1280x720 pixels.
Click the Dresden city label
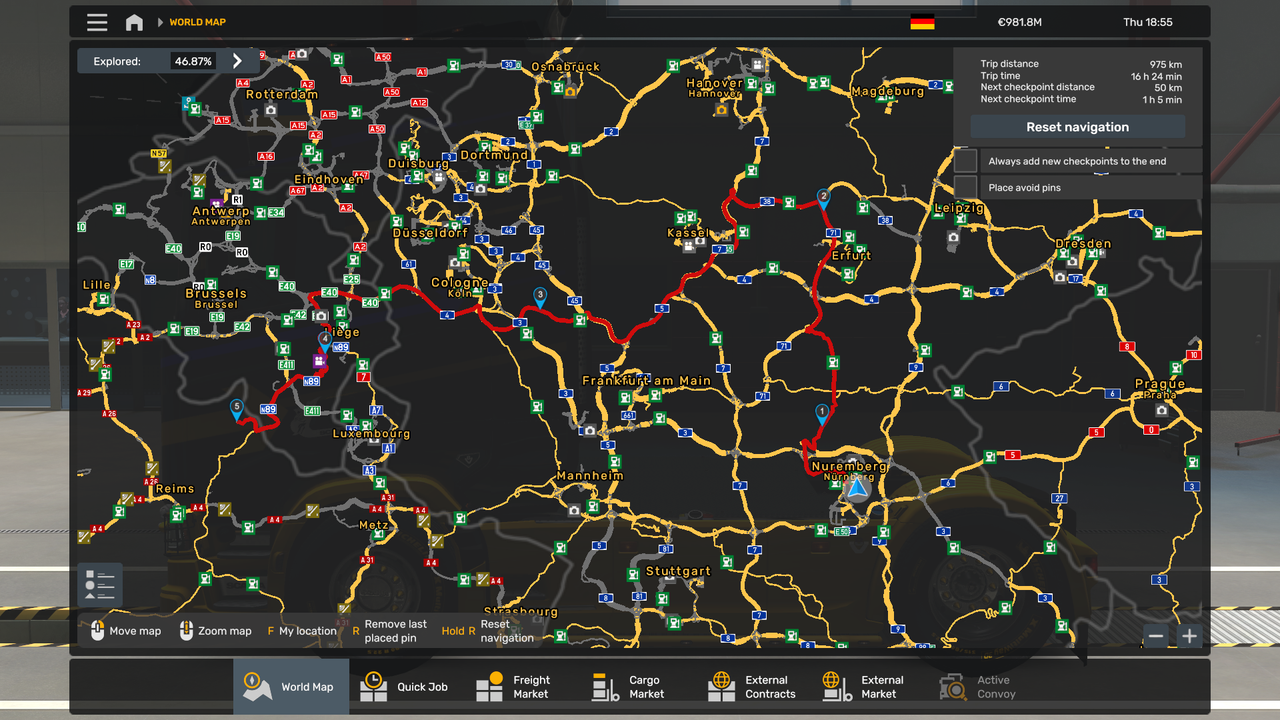(x=1083, y=244)
